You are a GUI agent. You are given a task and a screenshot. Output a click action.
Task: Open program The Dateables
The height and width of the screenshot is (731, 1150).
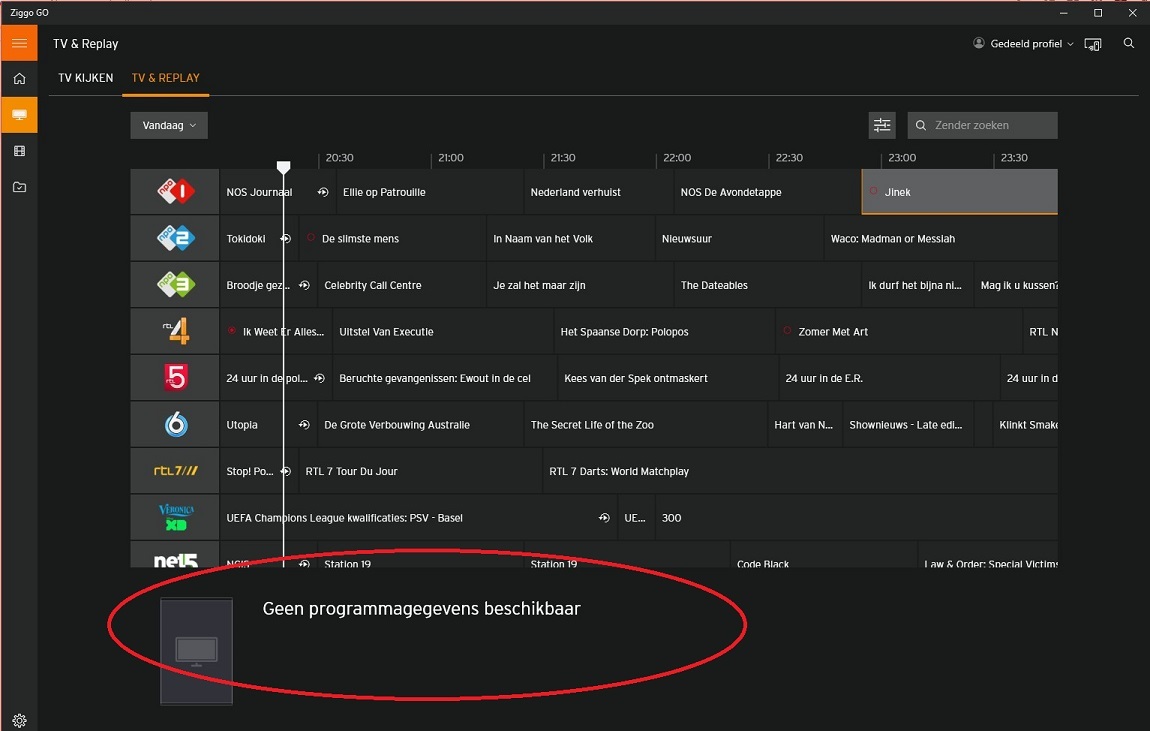(x=767, y=284)
